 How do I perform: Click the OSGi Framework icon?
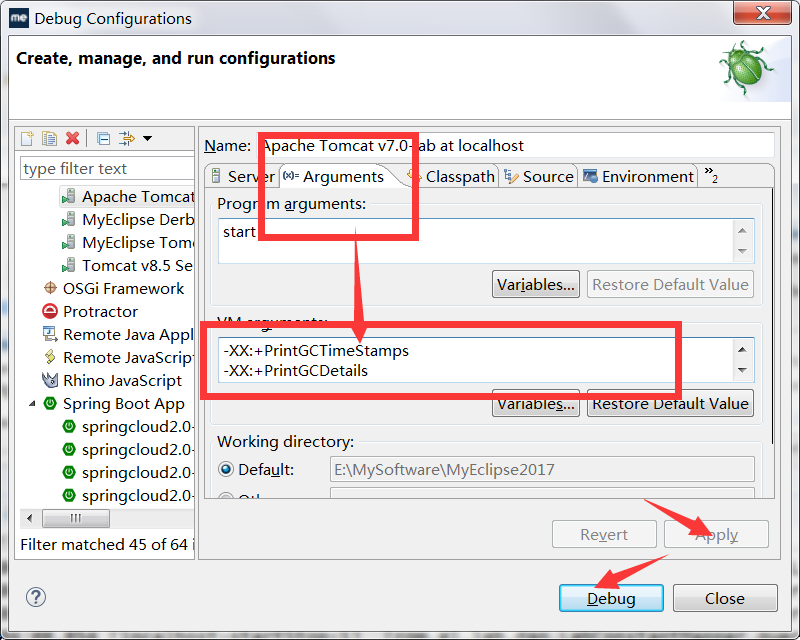[50, 288]
